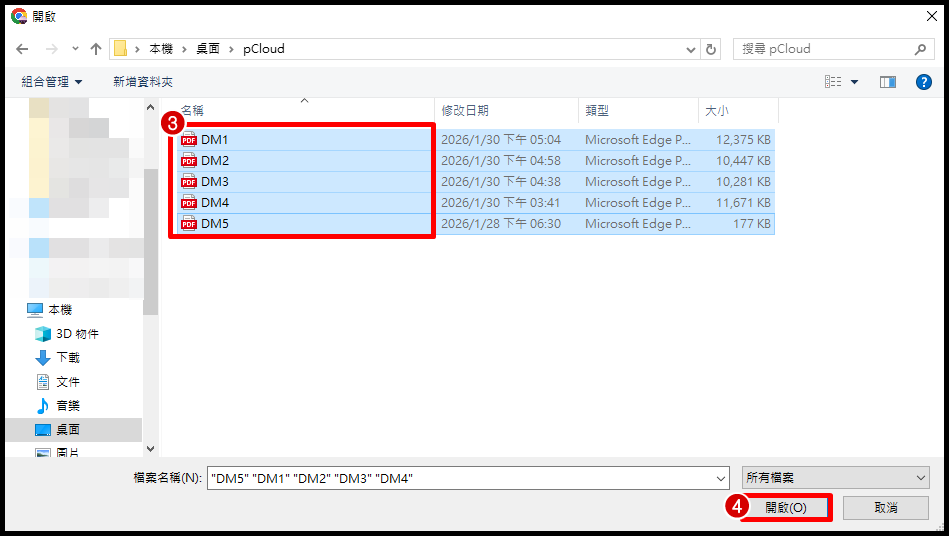This screenshot has height=536, width=949.
Task: Sort by 大小 column header
Action: click(x=717, y=111)
